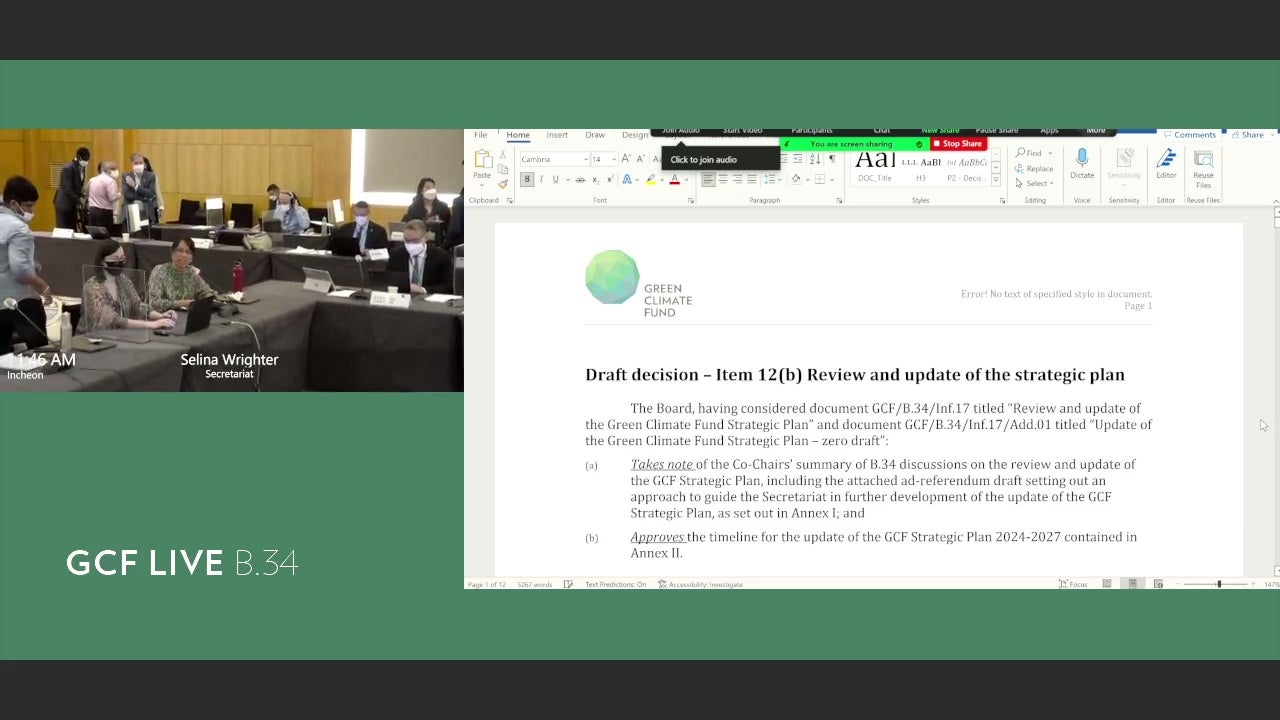Click the Shading paint bucket icon

coord(796,180)
